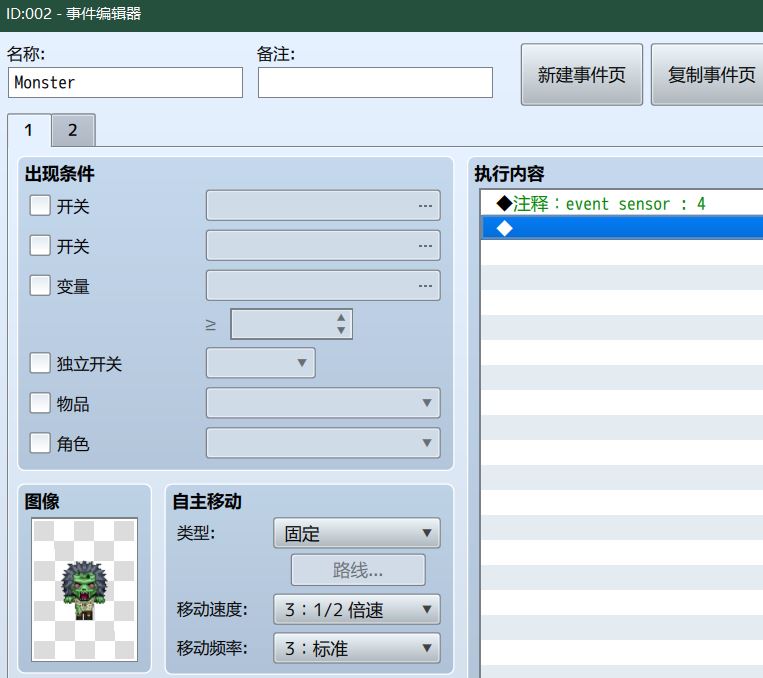
Task: Open the 移动频率 dropdown
Action: (357, 648)
